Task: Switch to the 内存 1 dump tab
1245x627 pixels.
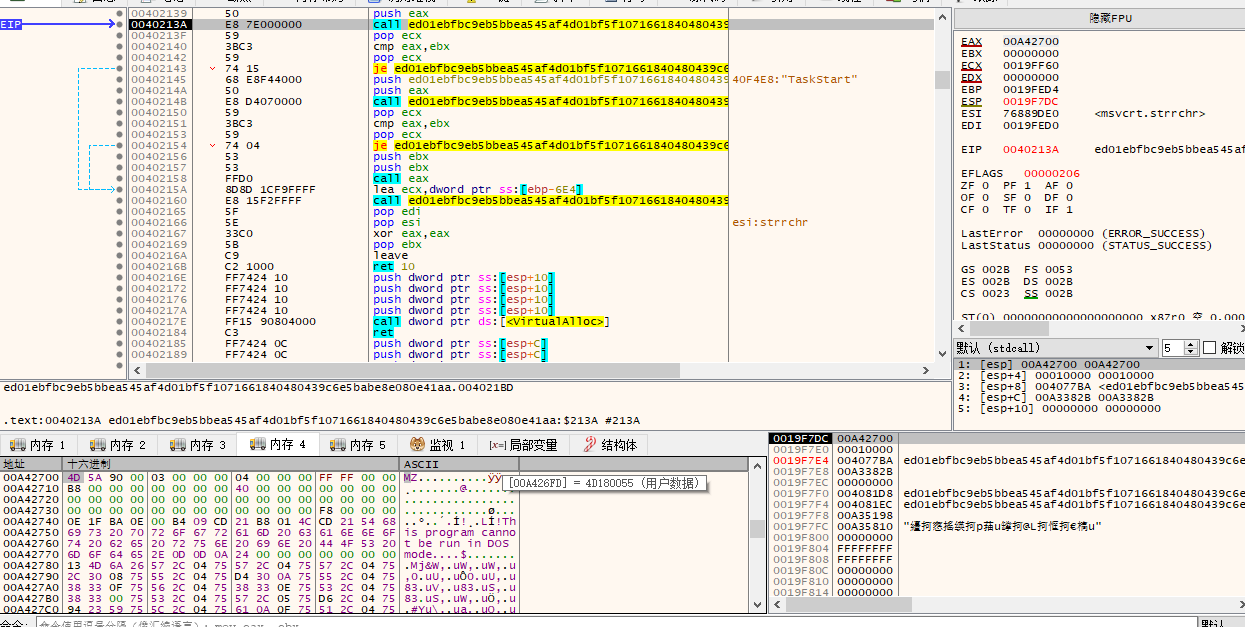Action: [x=38, y=445]
